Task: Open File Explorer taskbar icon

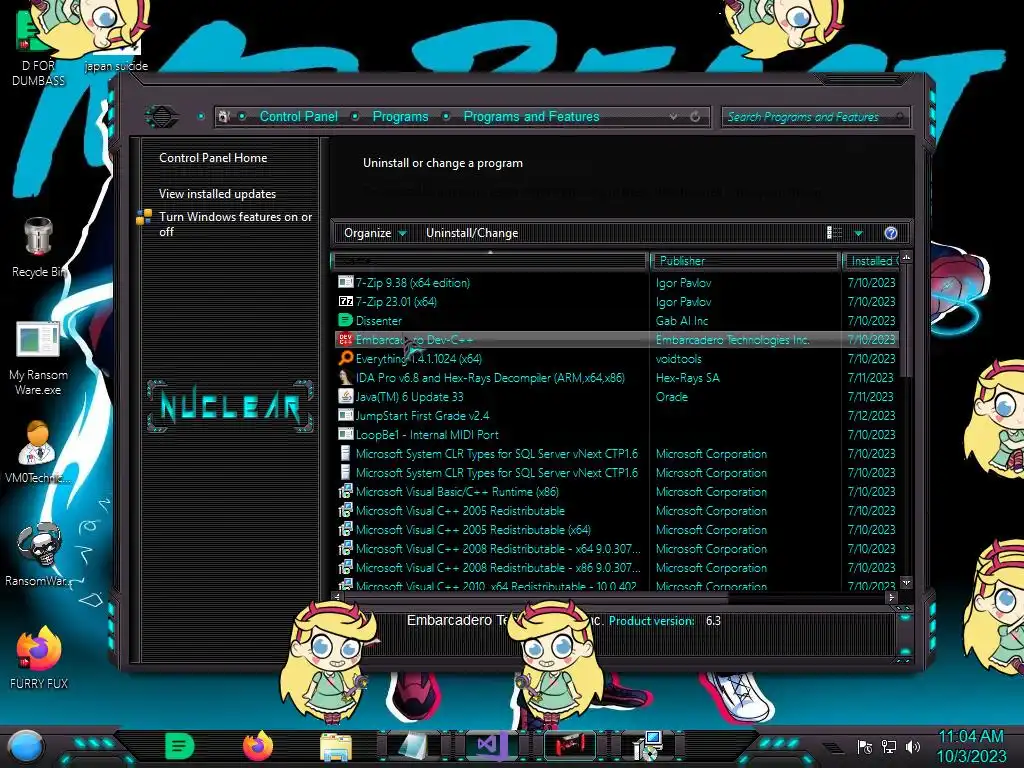Action: pos(336,746)
